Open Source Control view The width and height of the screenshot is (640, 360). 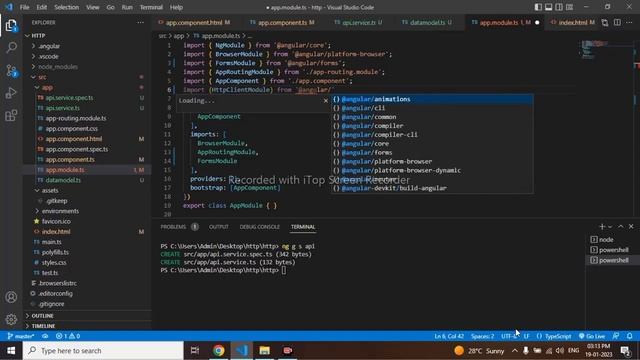(x=11, y=71)
